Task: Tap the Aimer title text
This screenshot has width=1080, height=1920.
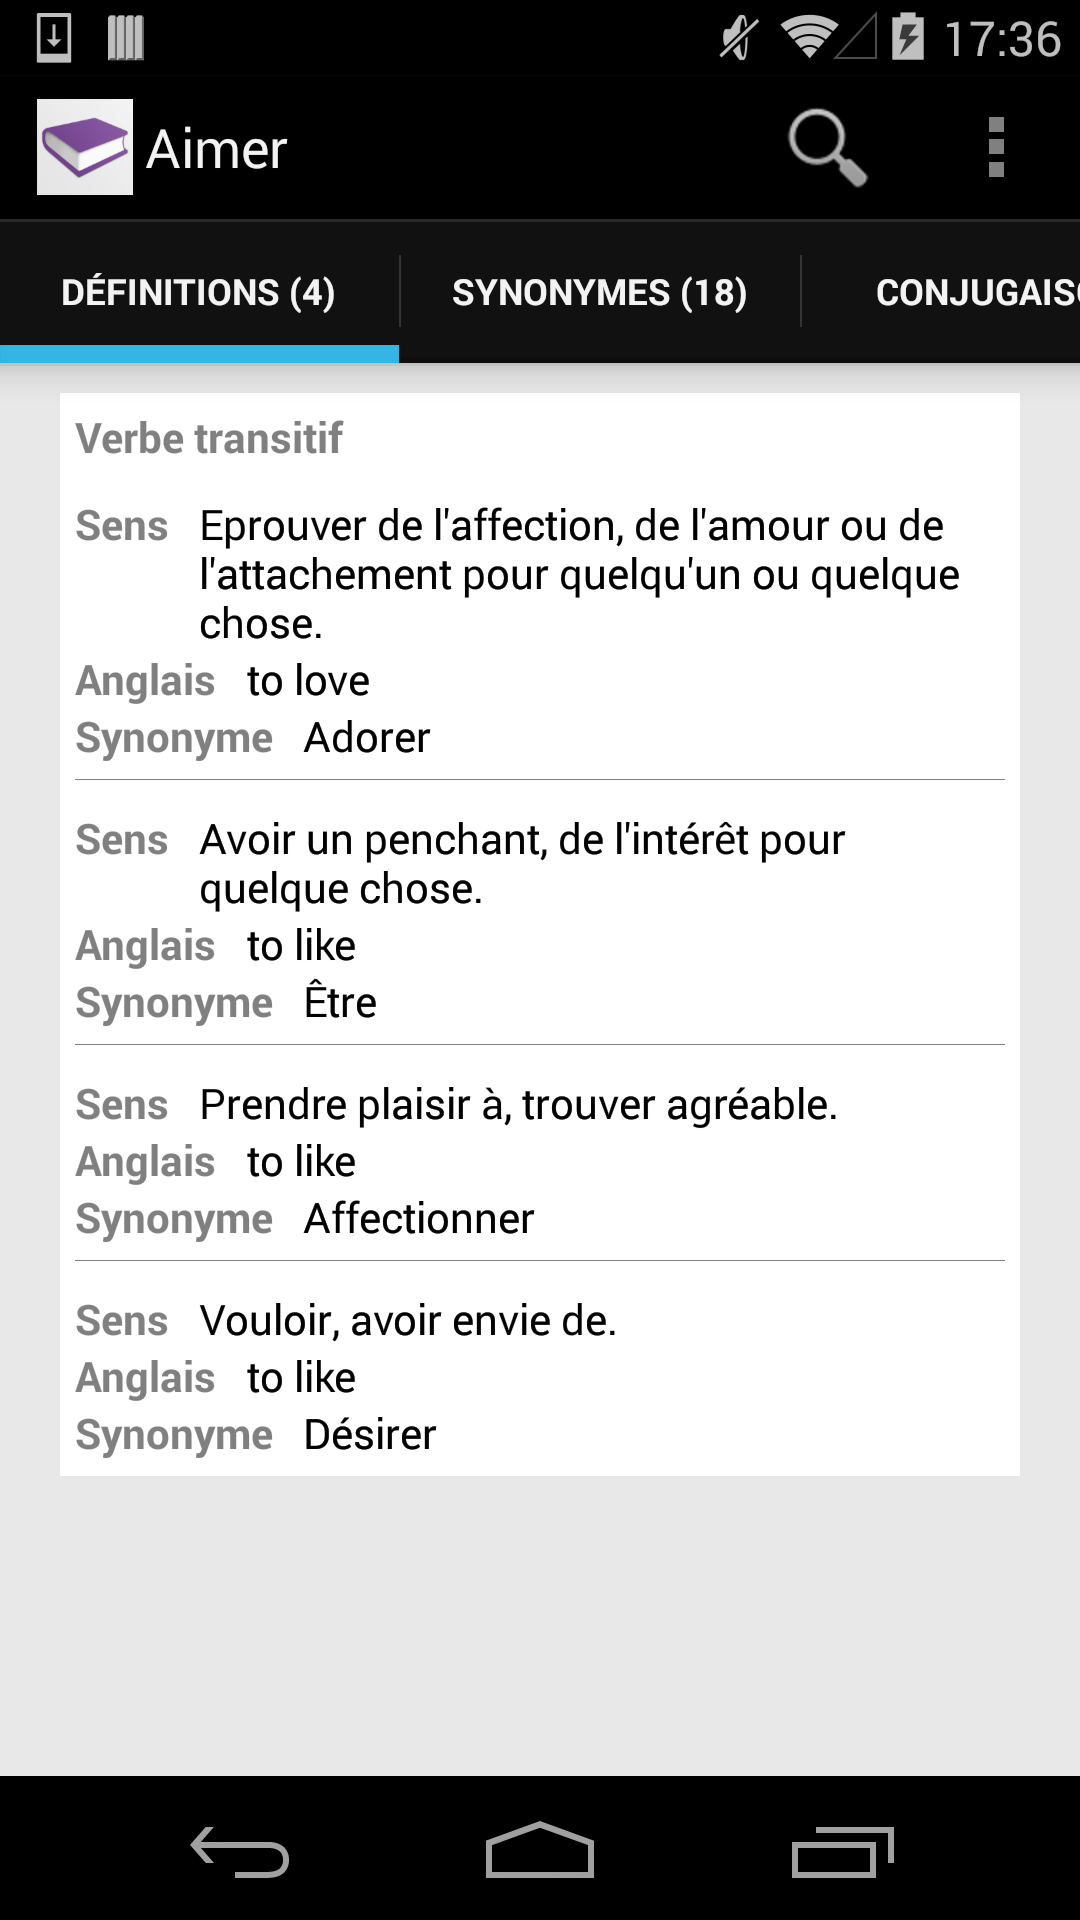Action: [217, 150]
